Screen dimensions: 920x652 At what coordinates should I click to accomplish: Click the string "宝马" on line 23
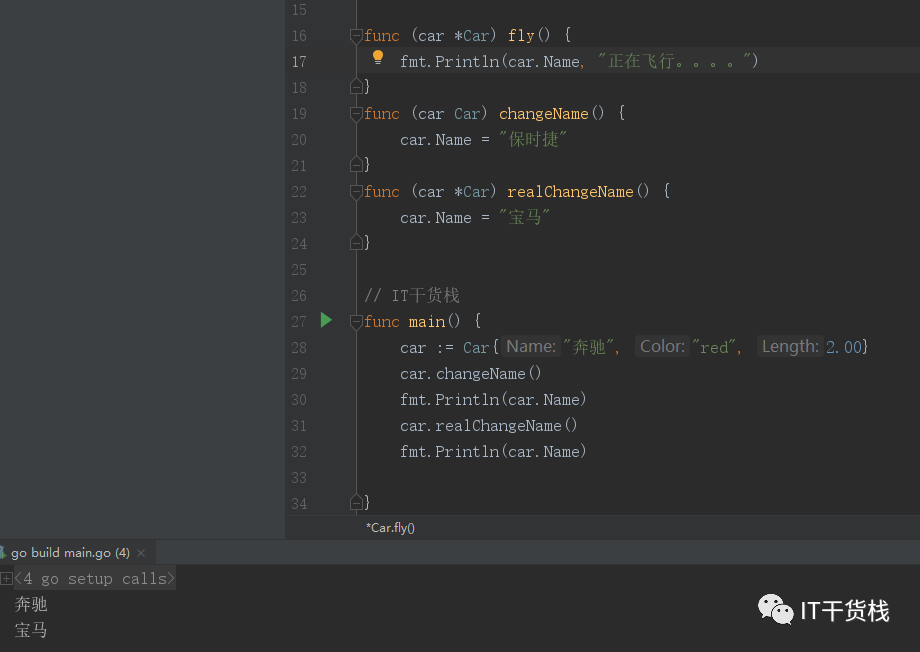524,218
